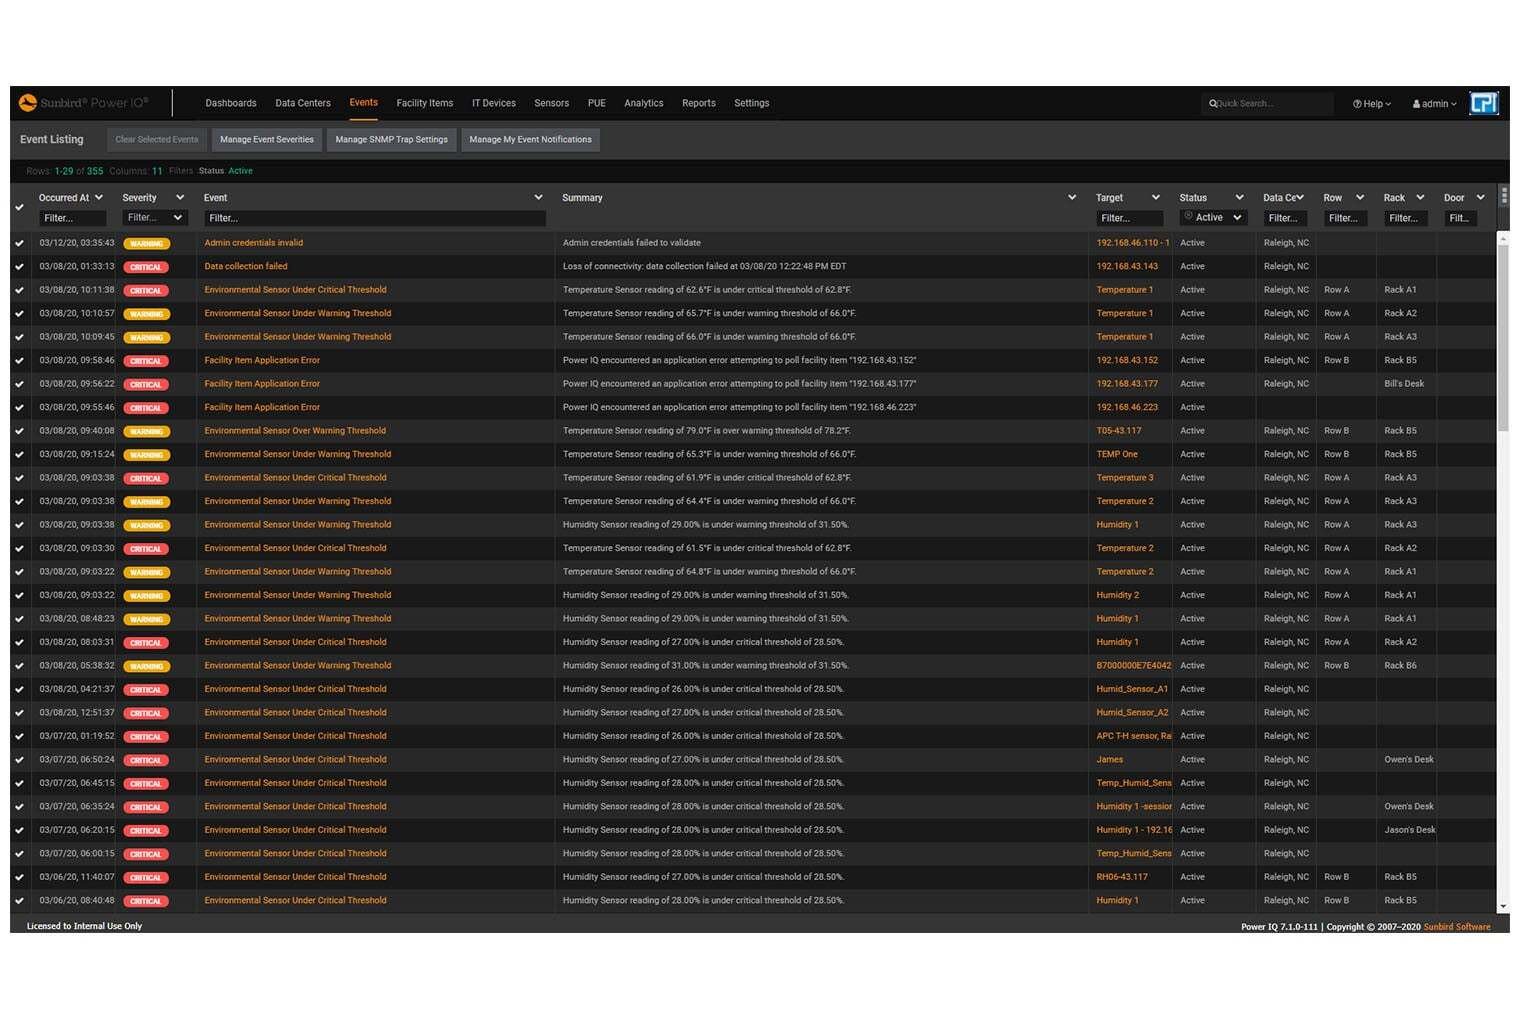Open the Status filter dropdown set to Active
Screen dimensions: 1520x1020
(x=1213, y=218)
